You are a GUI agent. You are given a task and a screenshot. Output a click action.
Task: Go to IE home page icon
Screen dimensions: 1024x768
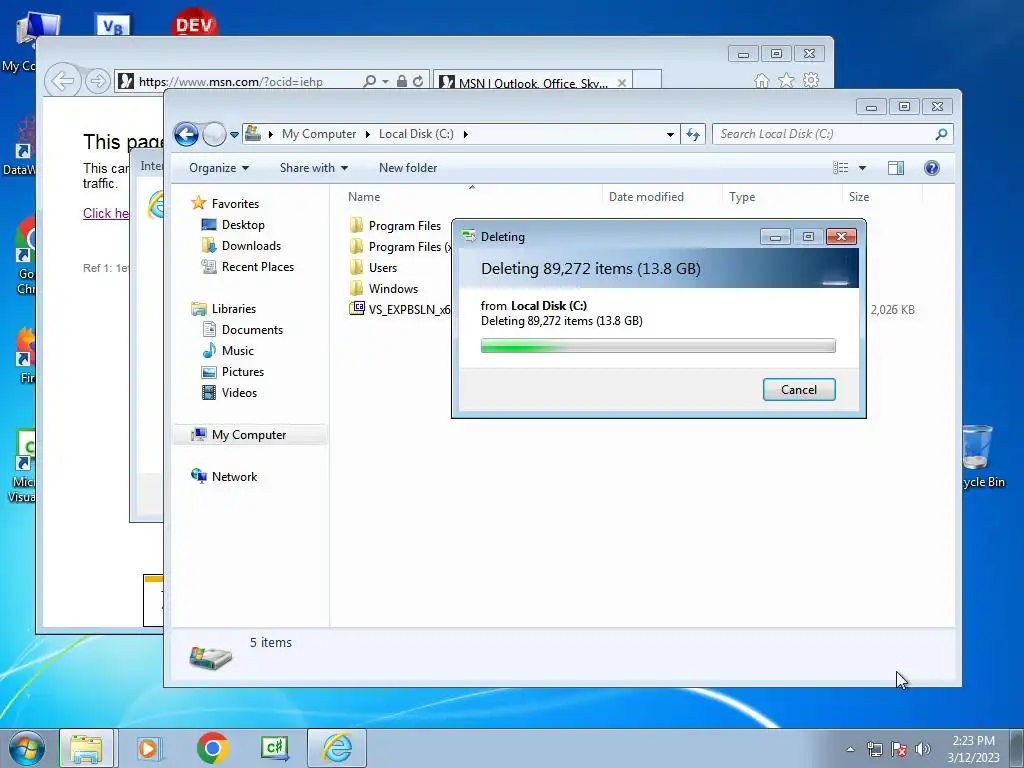[761, 80]
